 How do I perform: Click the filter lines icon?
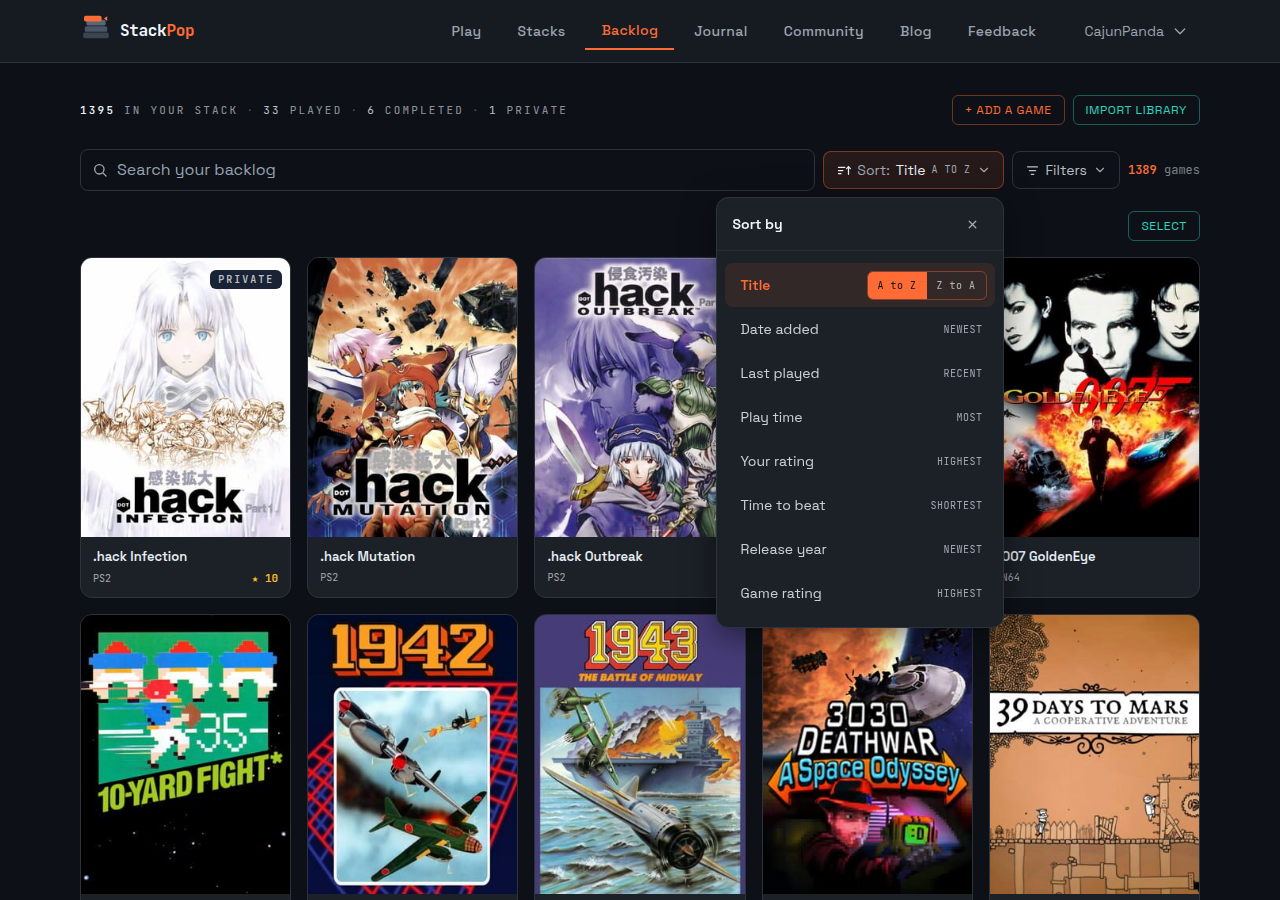1032,171
